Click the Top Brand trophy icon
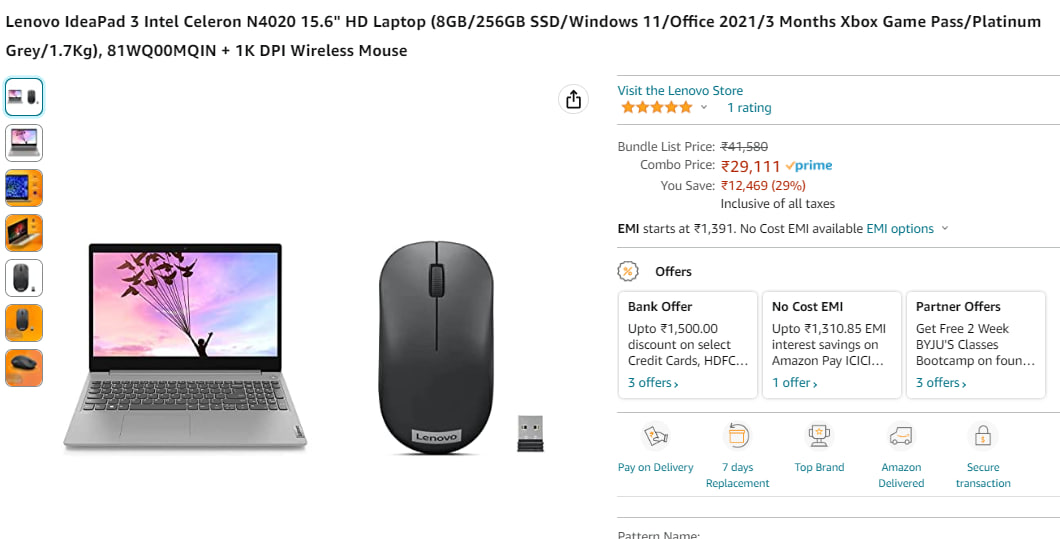 pyautogui.click(x=819, y=436)
